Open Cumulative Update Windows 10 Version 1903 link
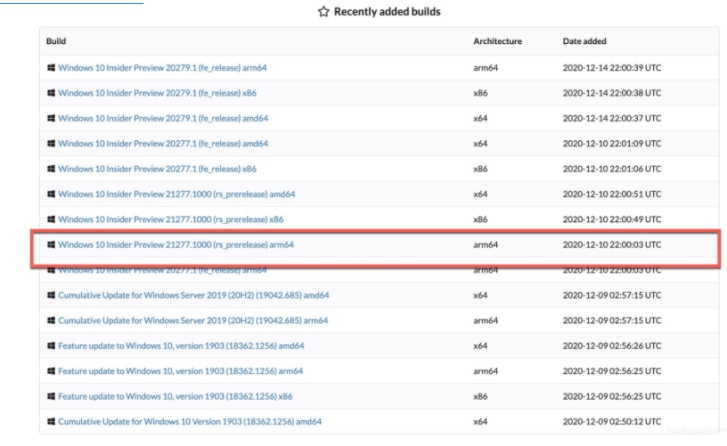 189,421
